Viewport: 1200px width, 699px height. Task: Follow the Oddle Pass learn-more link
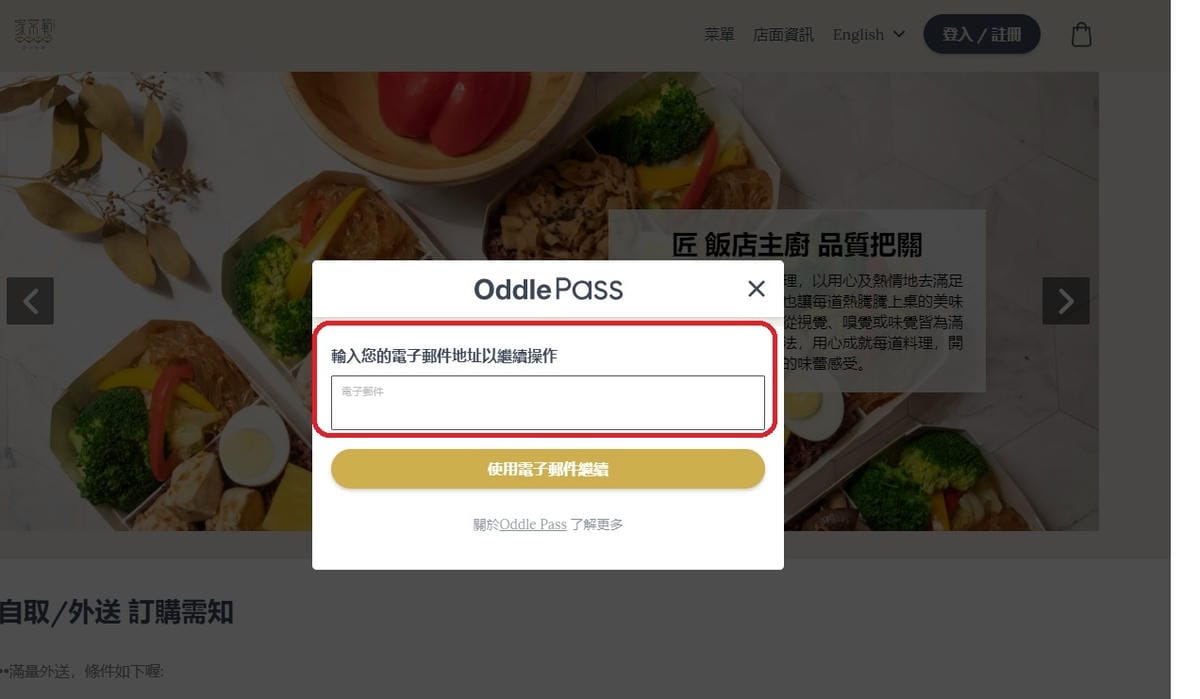pos(533,524)
